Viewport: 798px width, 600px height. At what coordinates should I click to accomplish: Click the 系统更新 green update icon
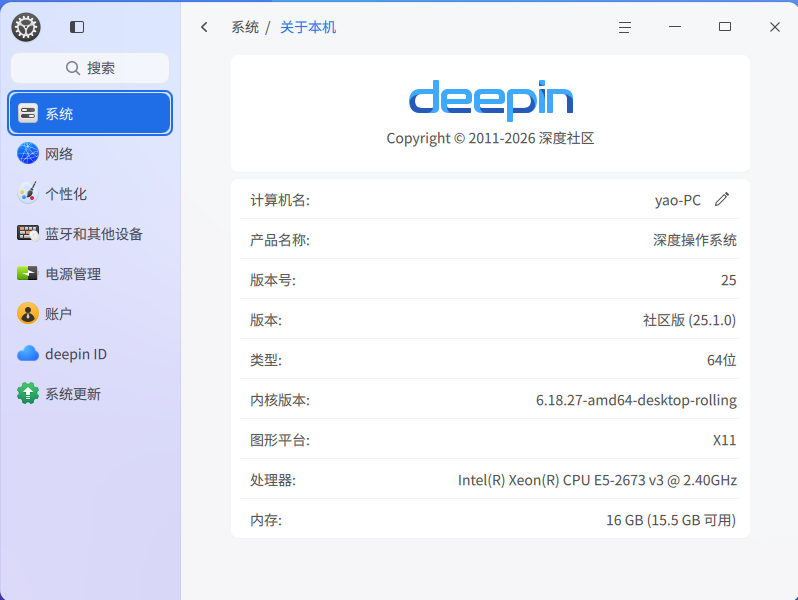[x=28, y=393]
